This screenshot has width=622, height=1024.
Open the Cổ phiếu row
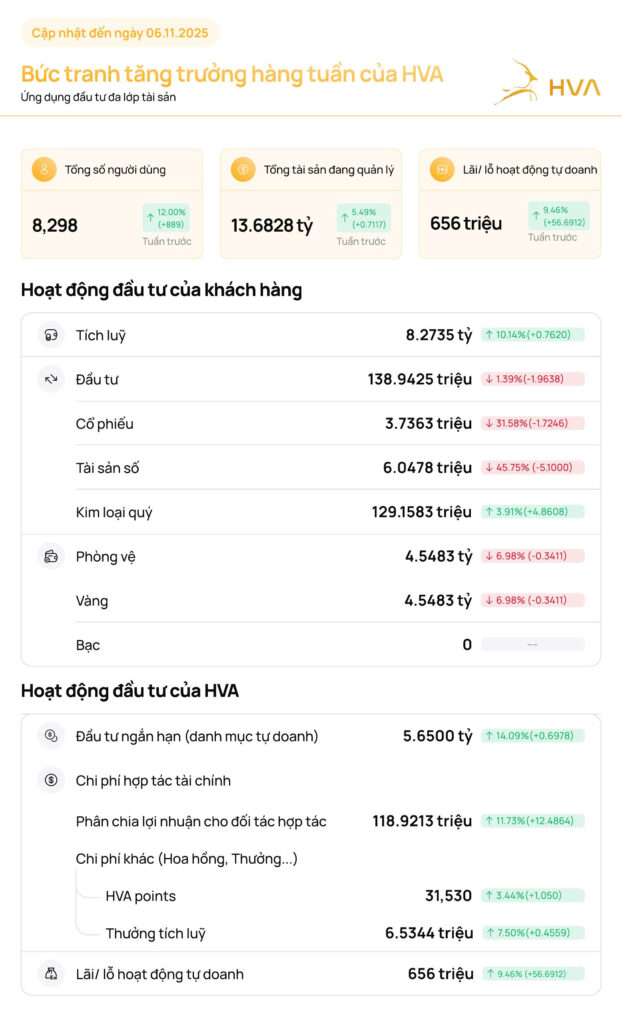pos(104,424)
